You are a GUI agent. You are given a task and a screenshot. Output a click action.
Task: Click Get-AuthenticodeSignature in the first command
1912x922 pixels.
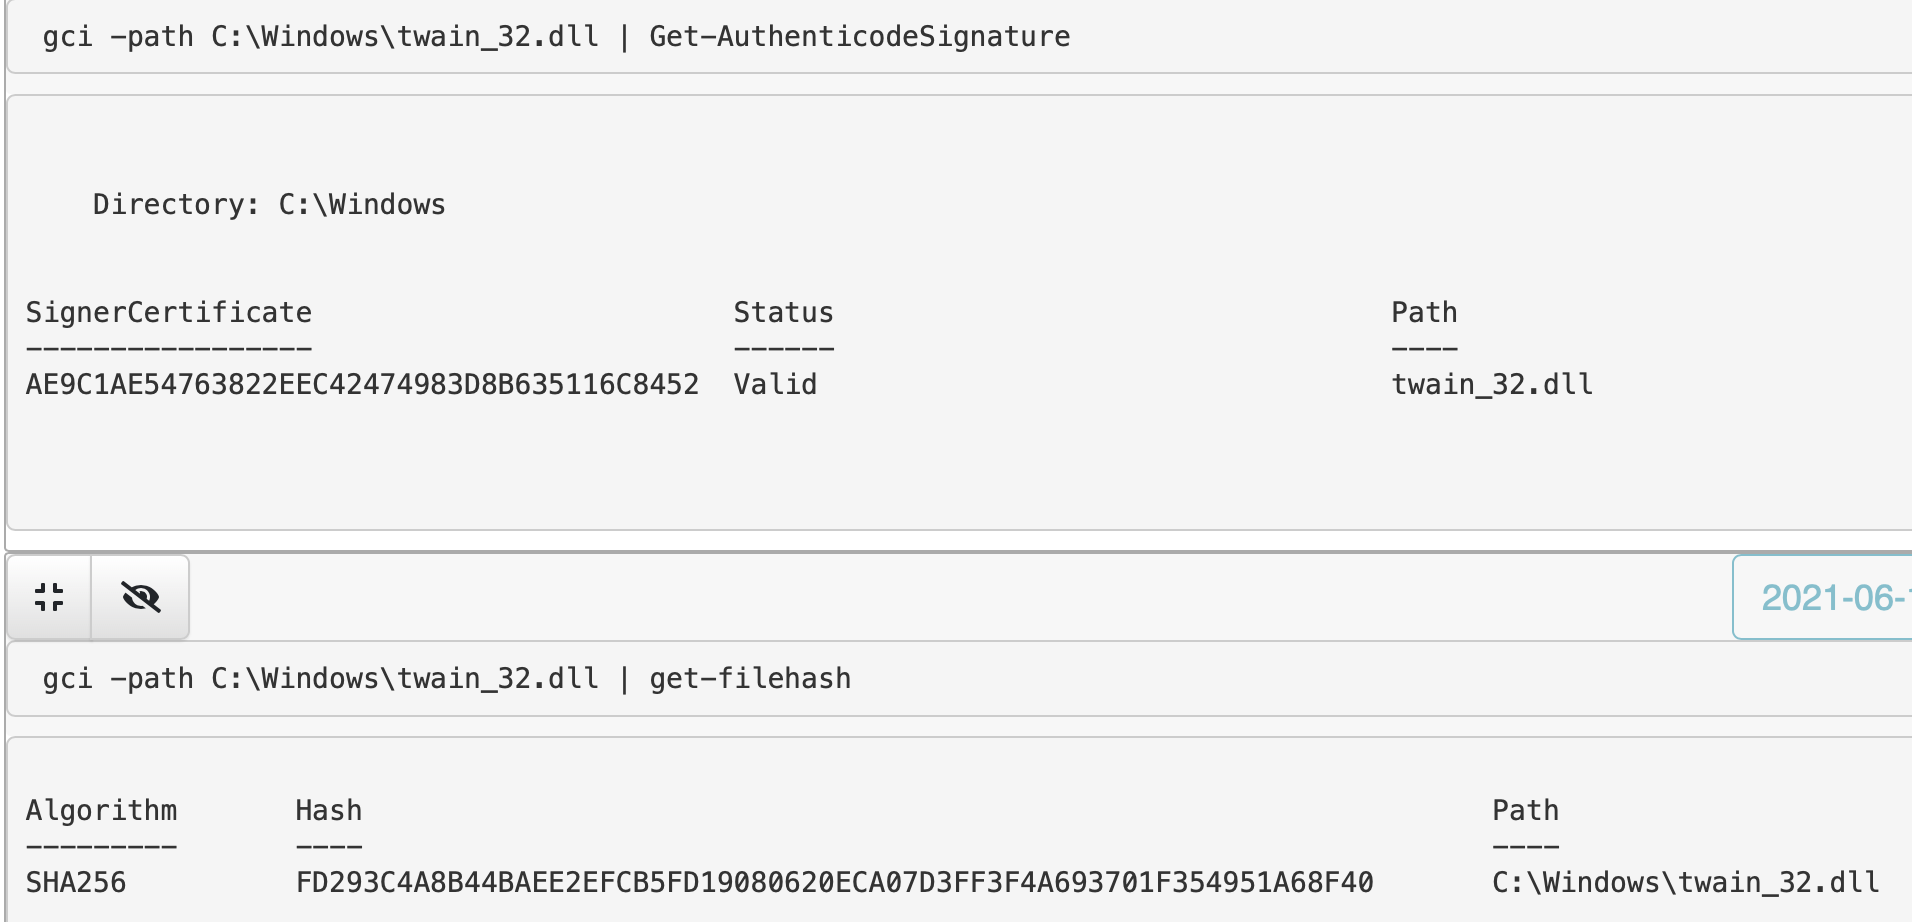pyautogui.click(x=859, y=37)
